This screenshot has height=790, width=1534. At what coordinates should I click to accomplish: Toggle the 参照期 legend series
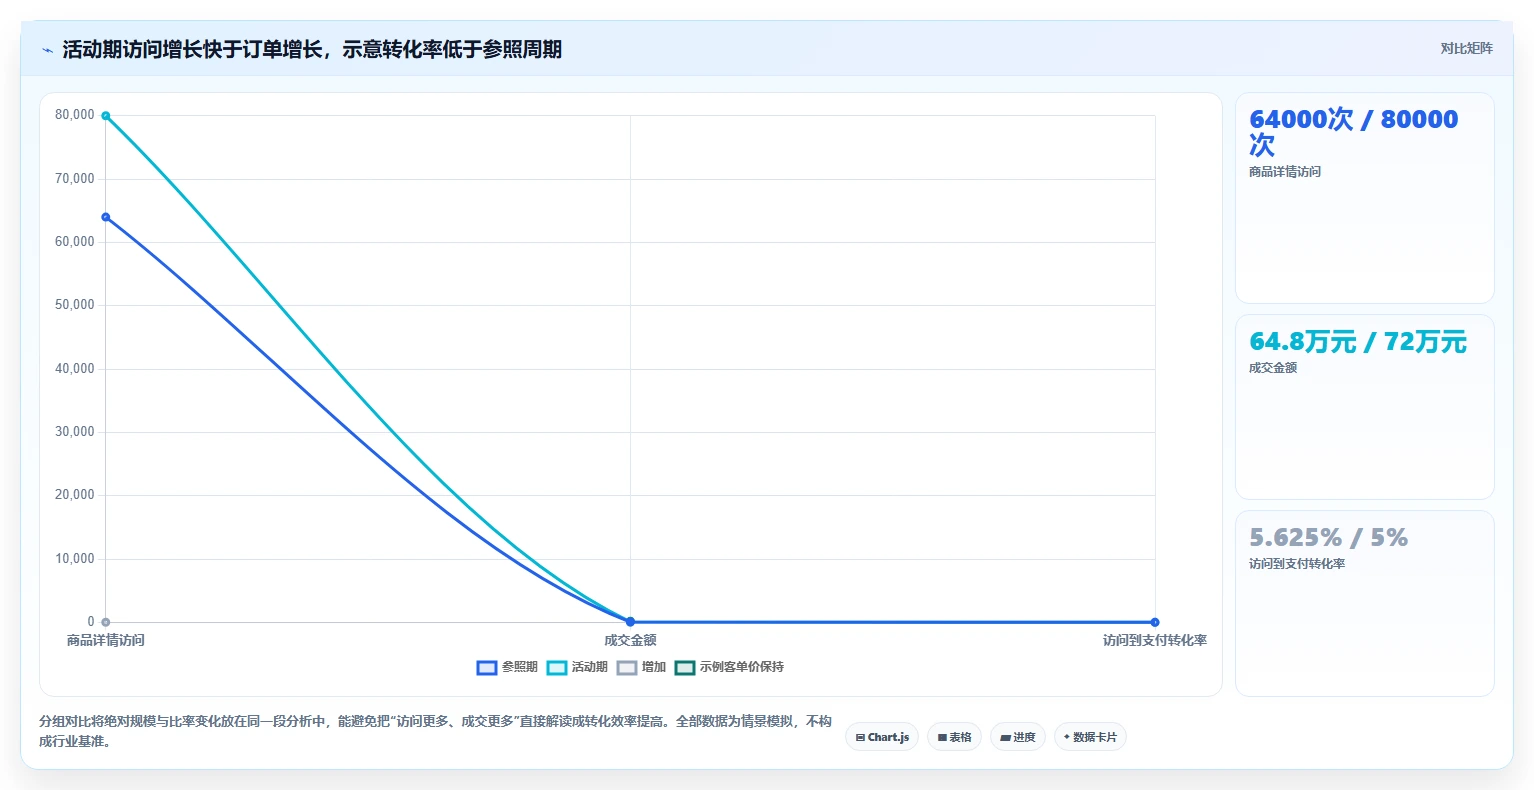click(x=507, y=667)
